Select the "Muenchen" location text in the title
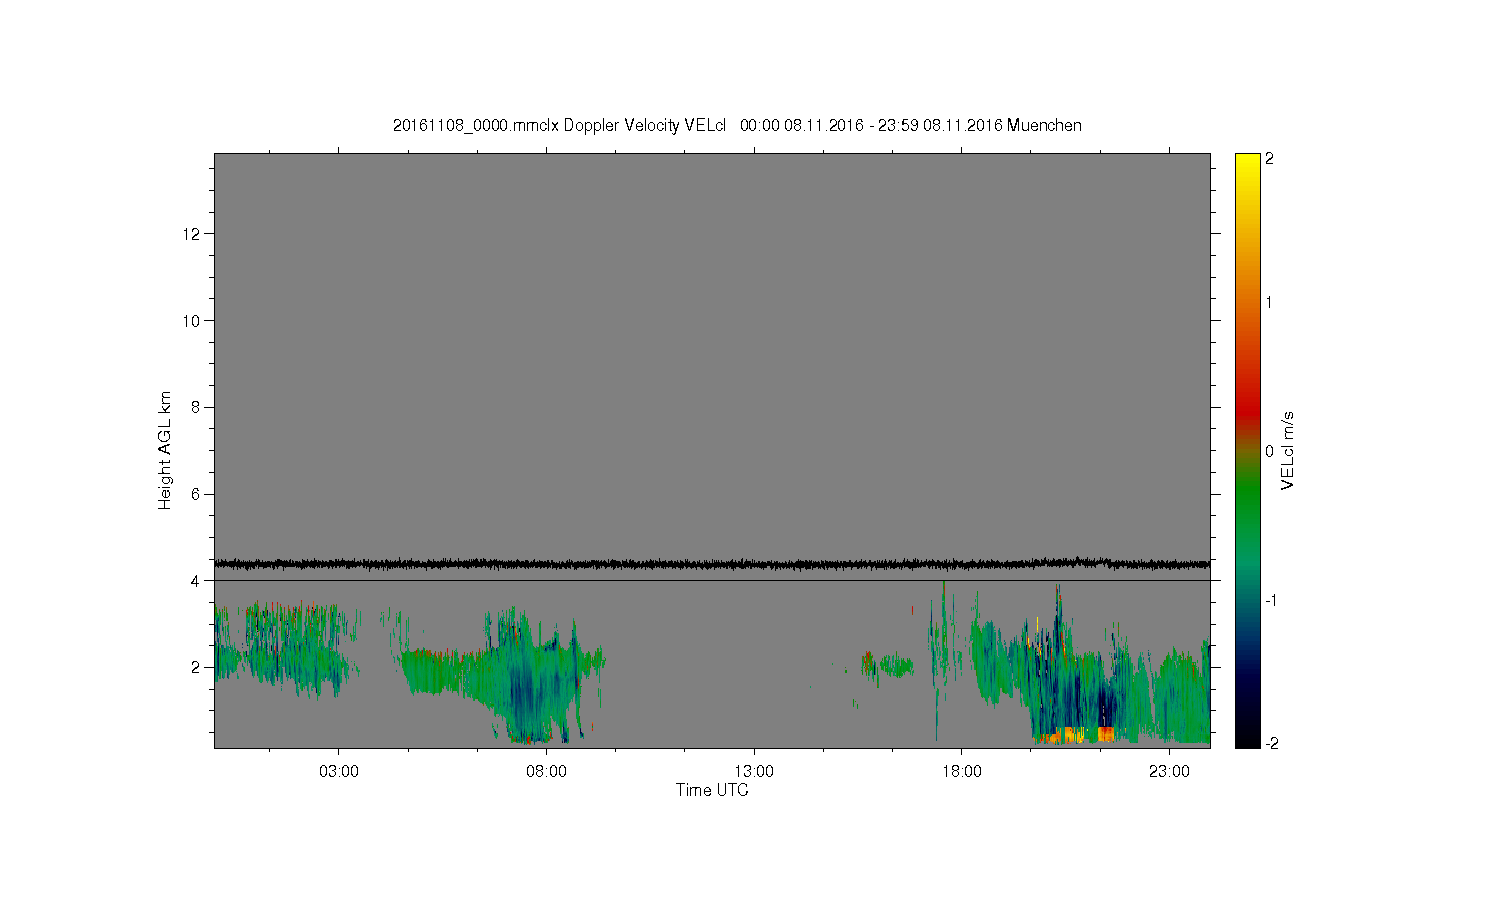 (1044, 126)
